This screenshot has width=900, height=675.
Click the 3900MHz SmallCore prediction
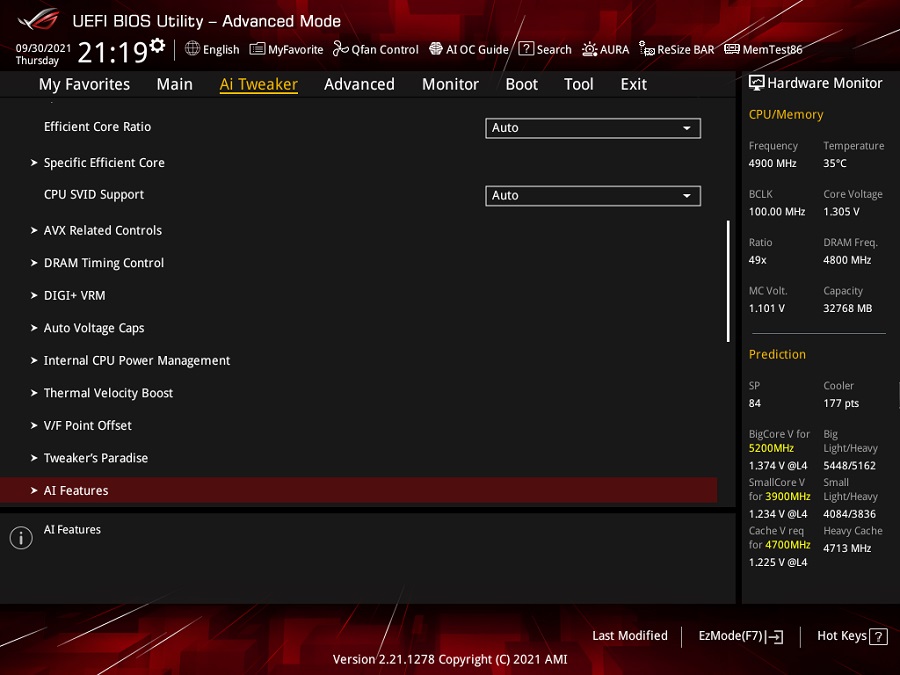coord(788,496)
